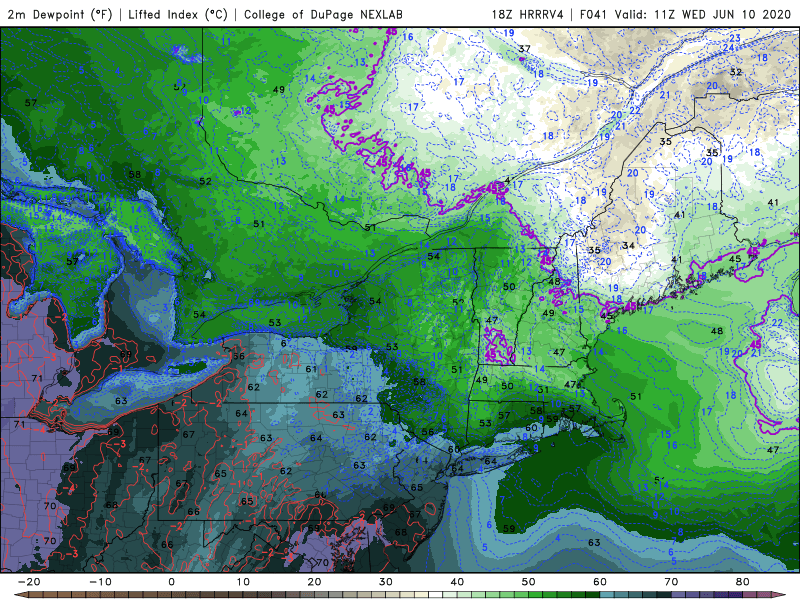
Task: Click the 80 tick label under the color scale
Action: pos(743,582)
